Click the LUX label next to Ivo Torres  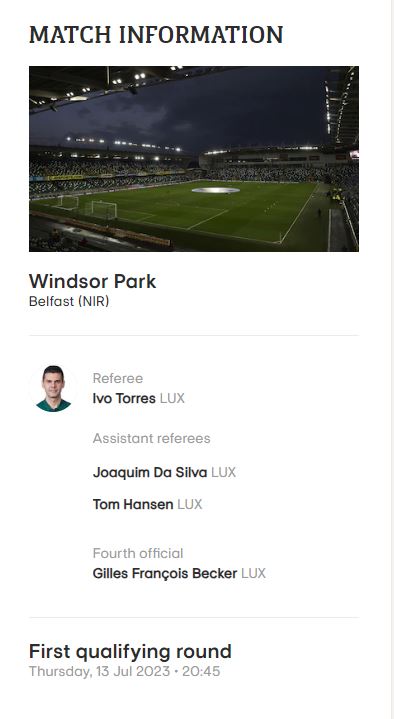coord(172,398)
